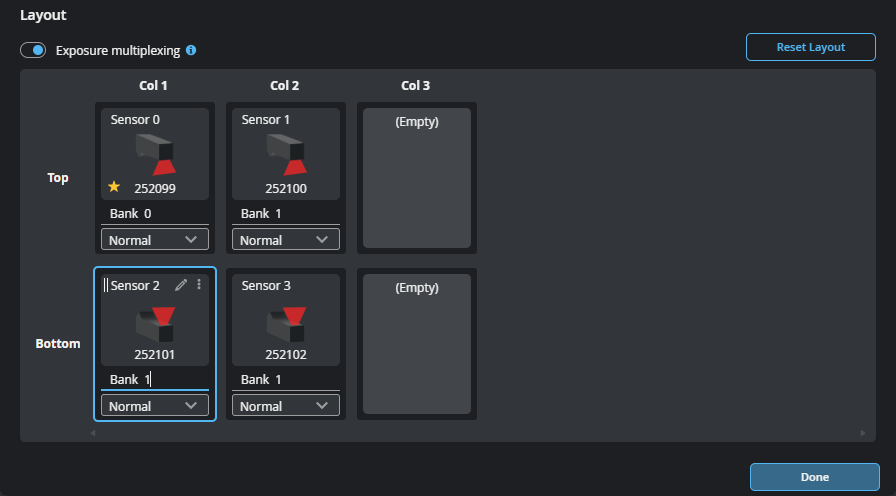Screen dimensions: 896x496
Task: Open the Normal dropdown under Sensor 1
Action: click(286, 240)
